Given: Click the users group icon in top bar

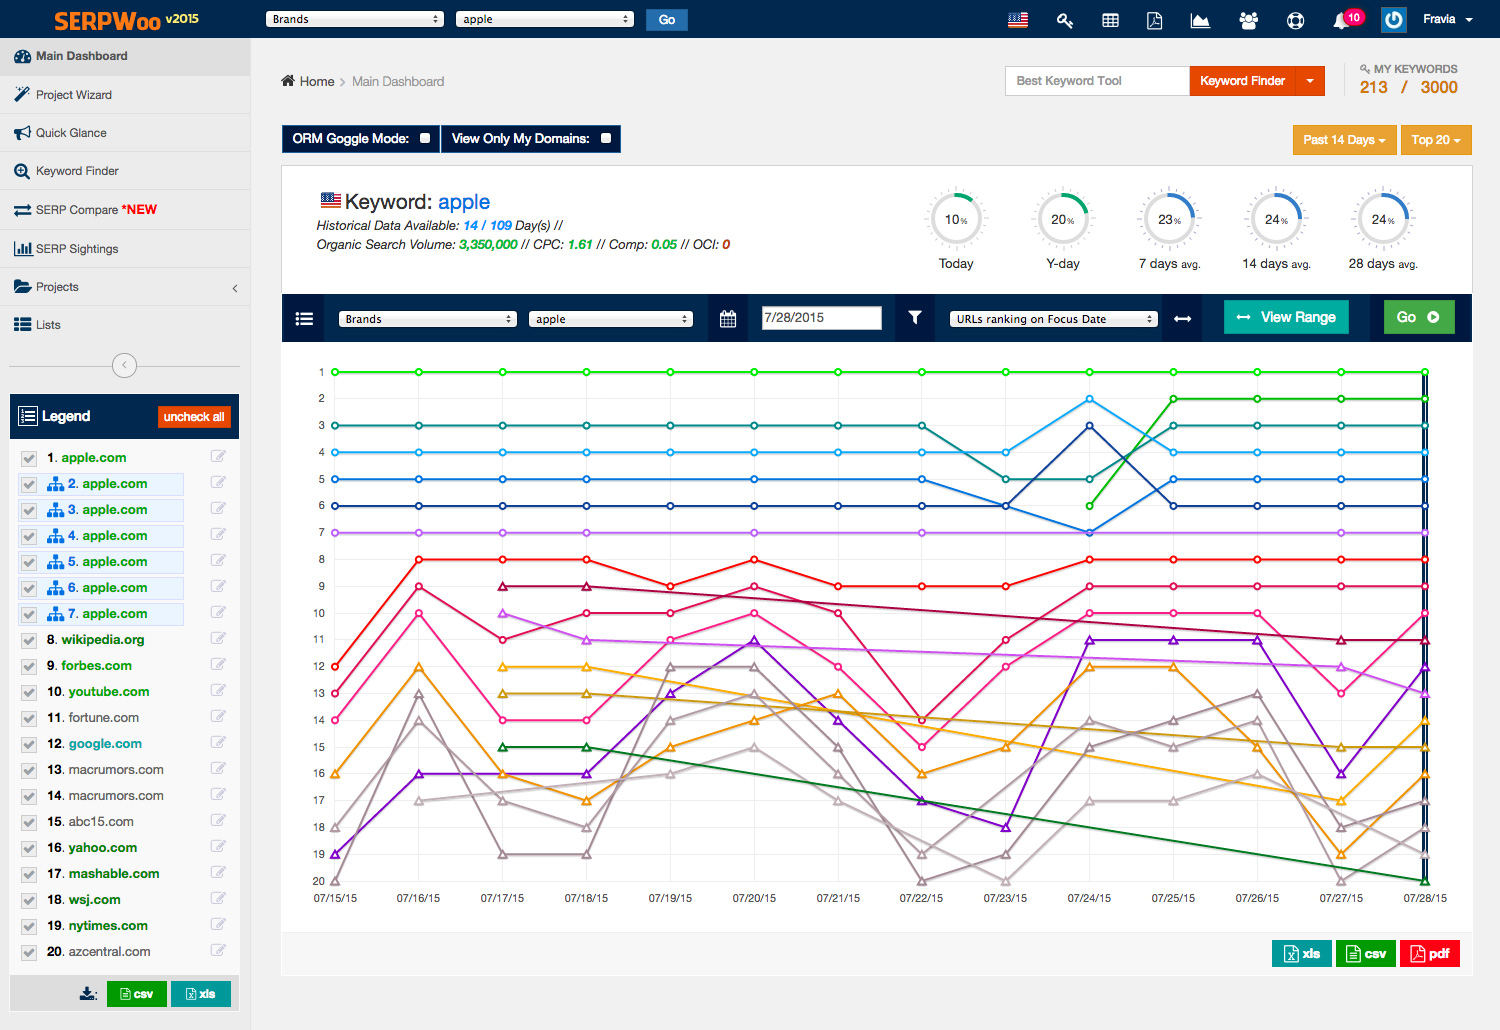Looking at the screenshot, I should (x=1248, y=20).
